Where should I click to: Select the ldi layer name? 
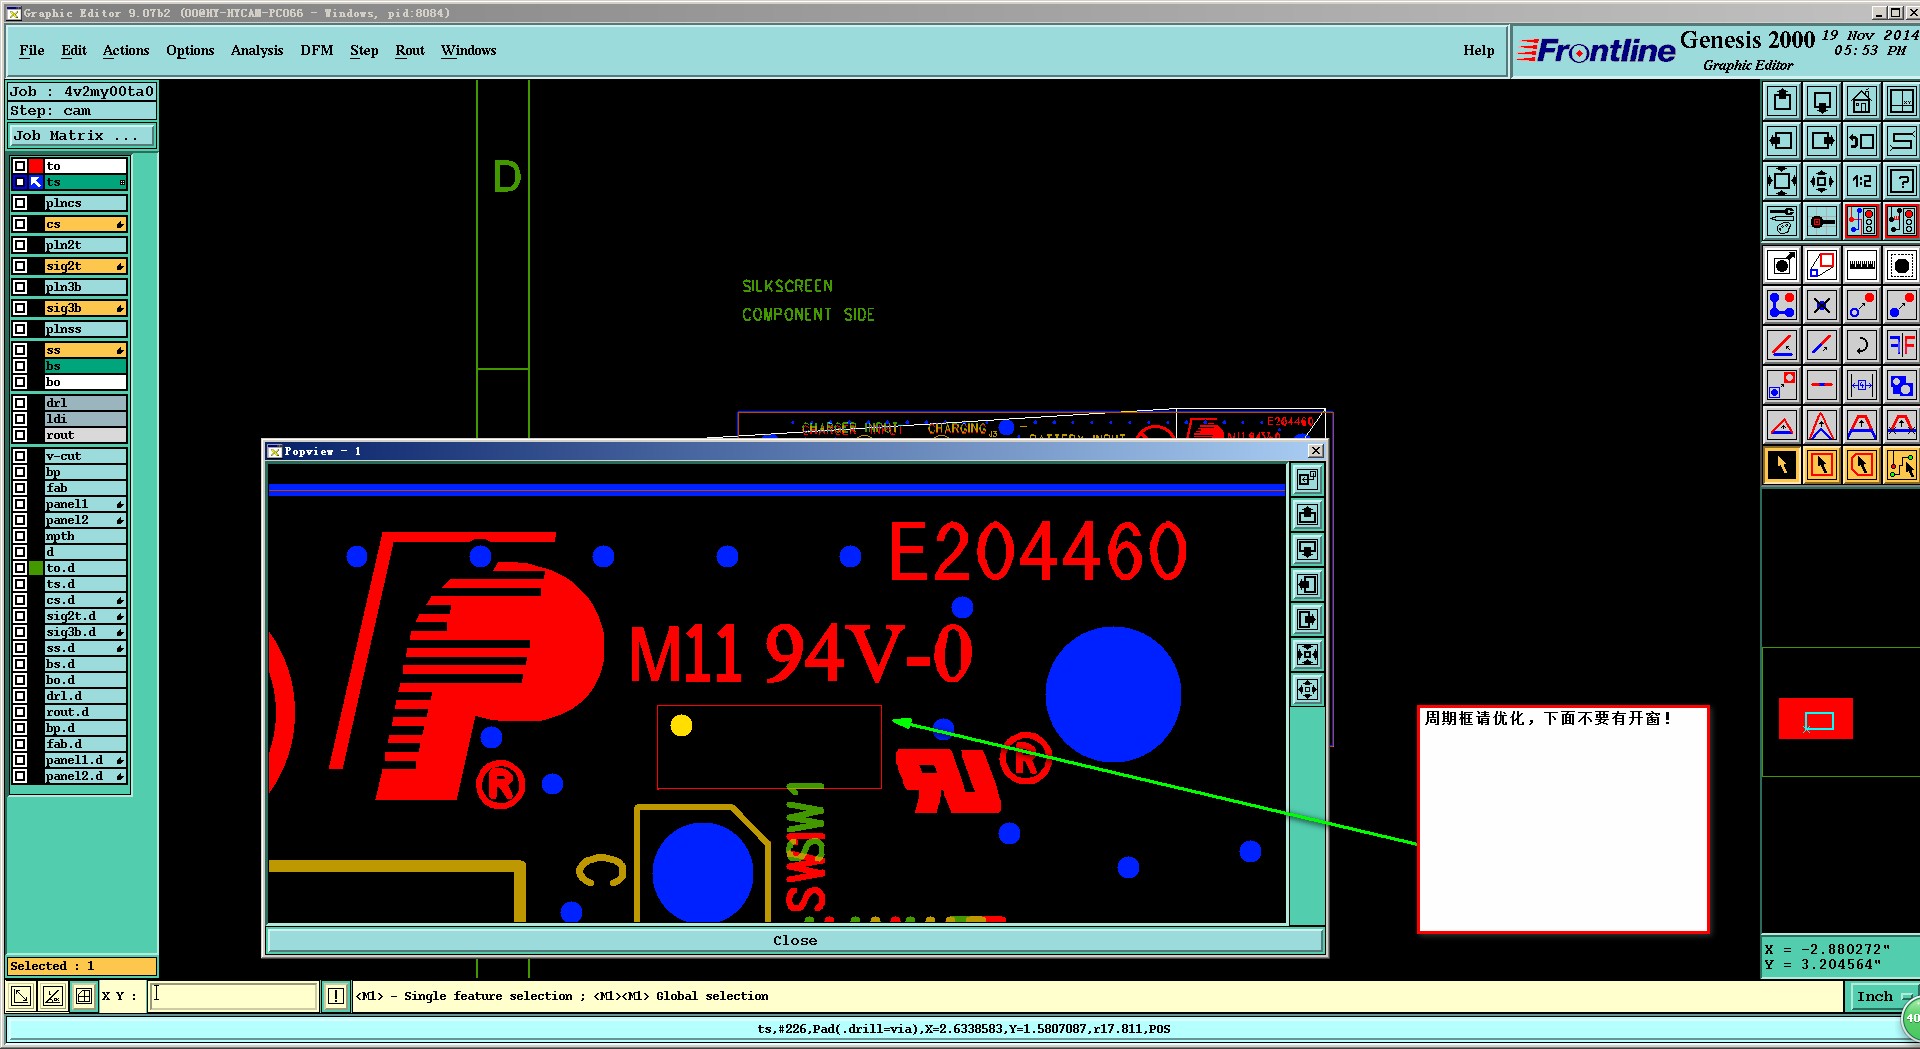(85, 419)
